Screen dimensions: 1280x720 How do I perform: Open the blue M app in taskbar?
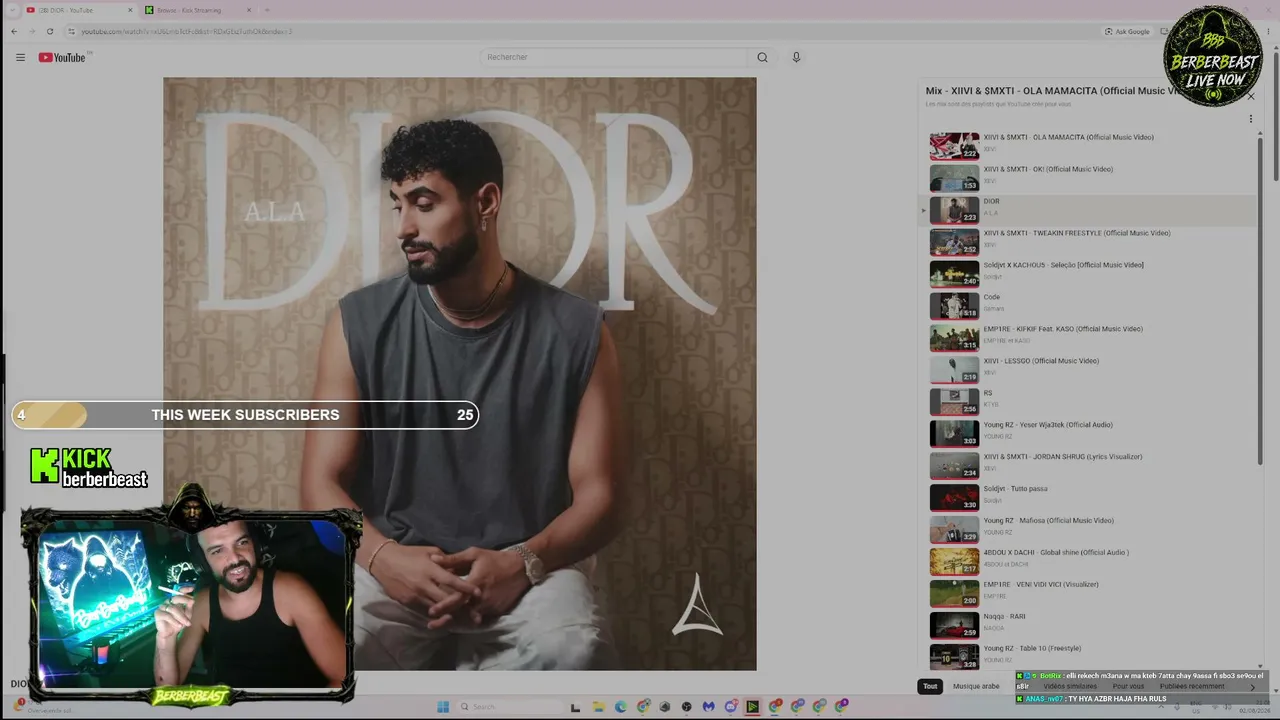click(x=708, y=707)
